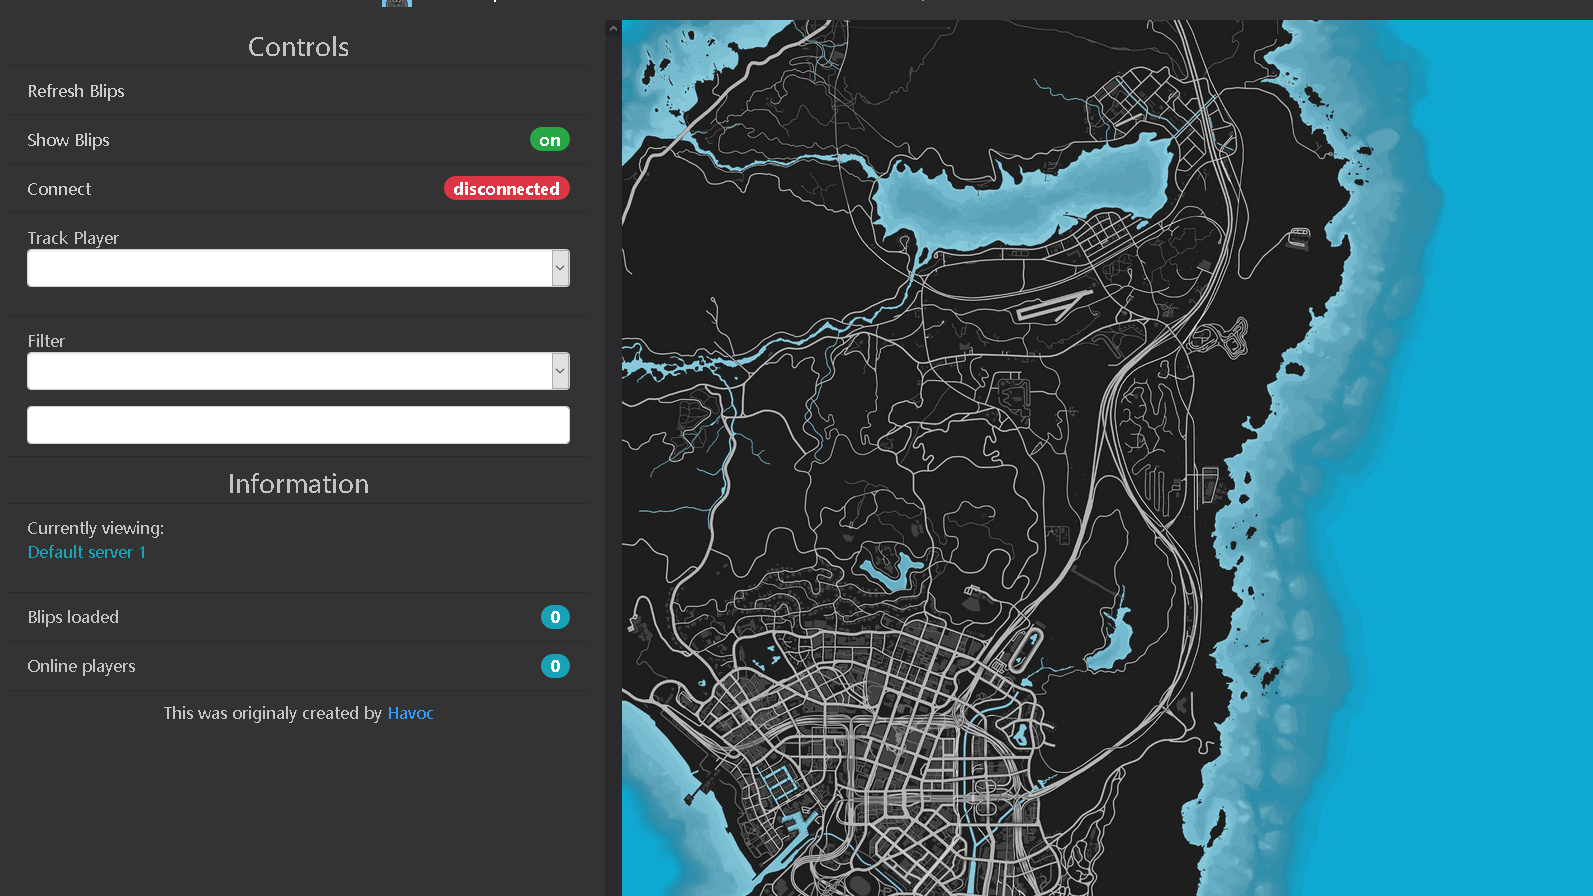Click the Controls heading
The image size is (1593, 896).
click(298, 47)
